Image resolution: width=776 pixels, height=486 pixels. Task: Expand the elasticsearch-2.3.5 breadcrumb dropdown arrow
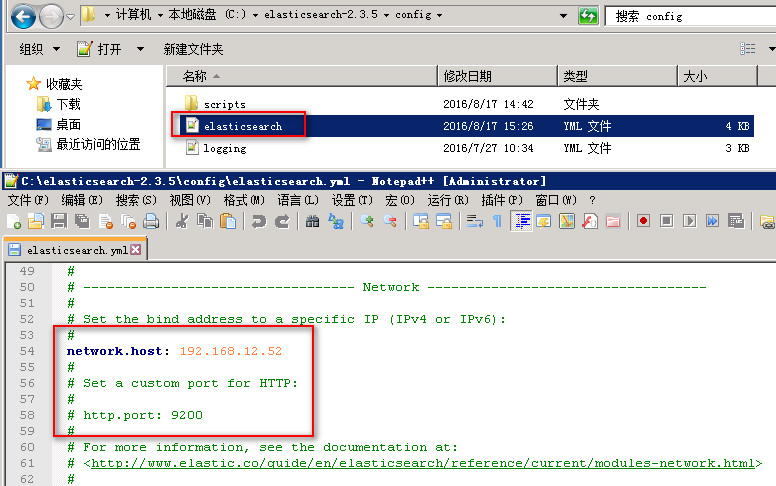point(387,15)
